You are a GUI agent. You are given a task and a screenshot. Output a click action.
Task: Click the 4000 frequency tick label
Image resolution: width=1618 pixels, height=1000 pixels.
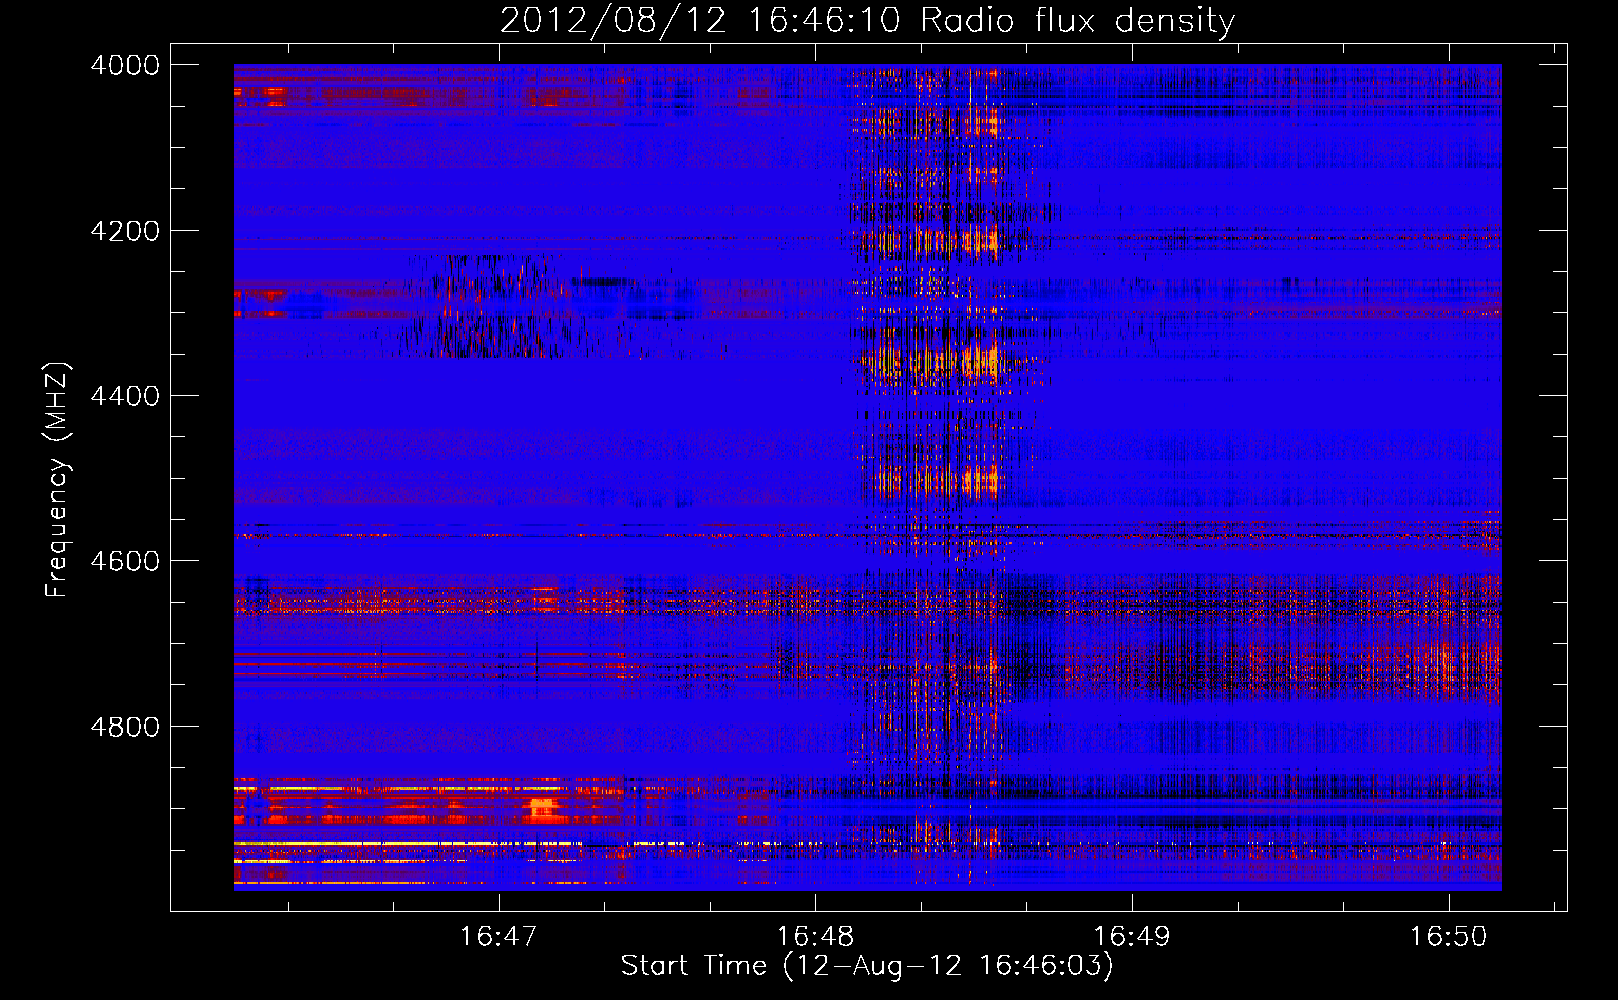(x=125, y=65)
